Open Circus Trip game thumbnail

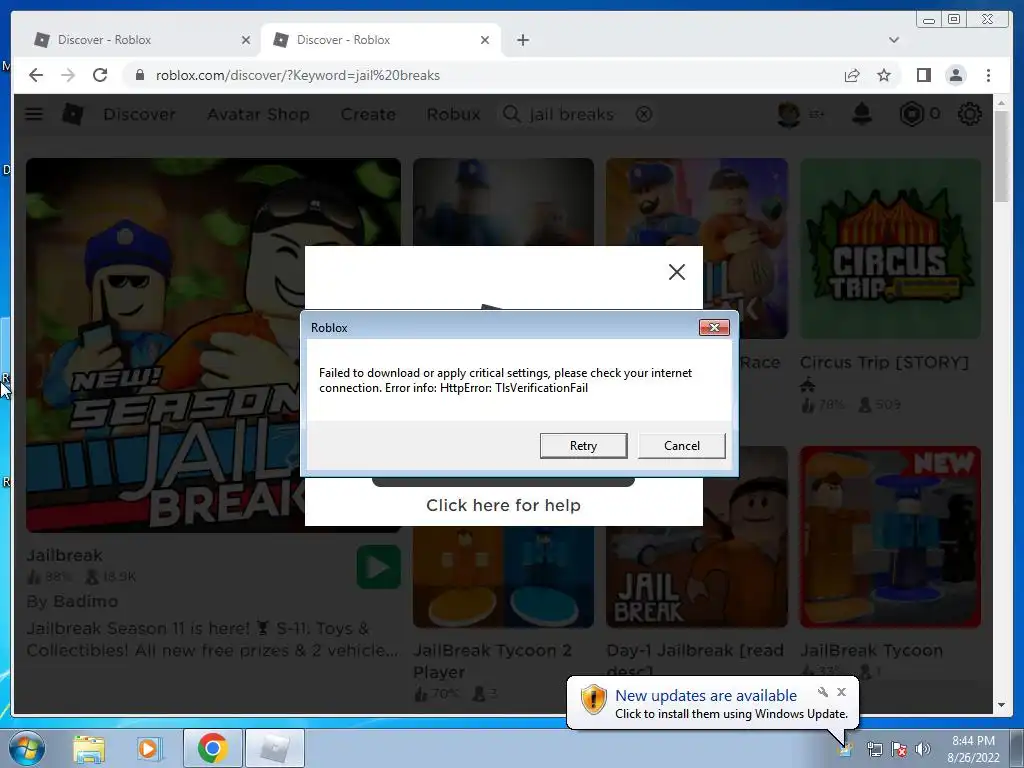[890, 248]
